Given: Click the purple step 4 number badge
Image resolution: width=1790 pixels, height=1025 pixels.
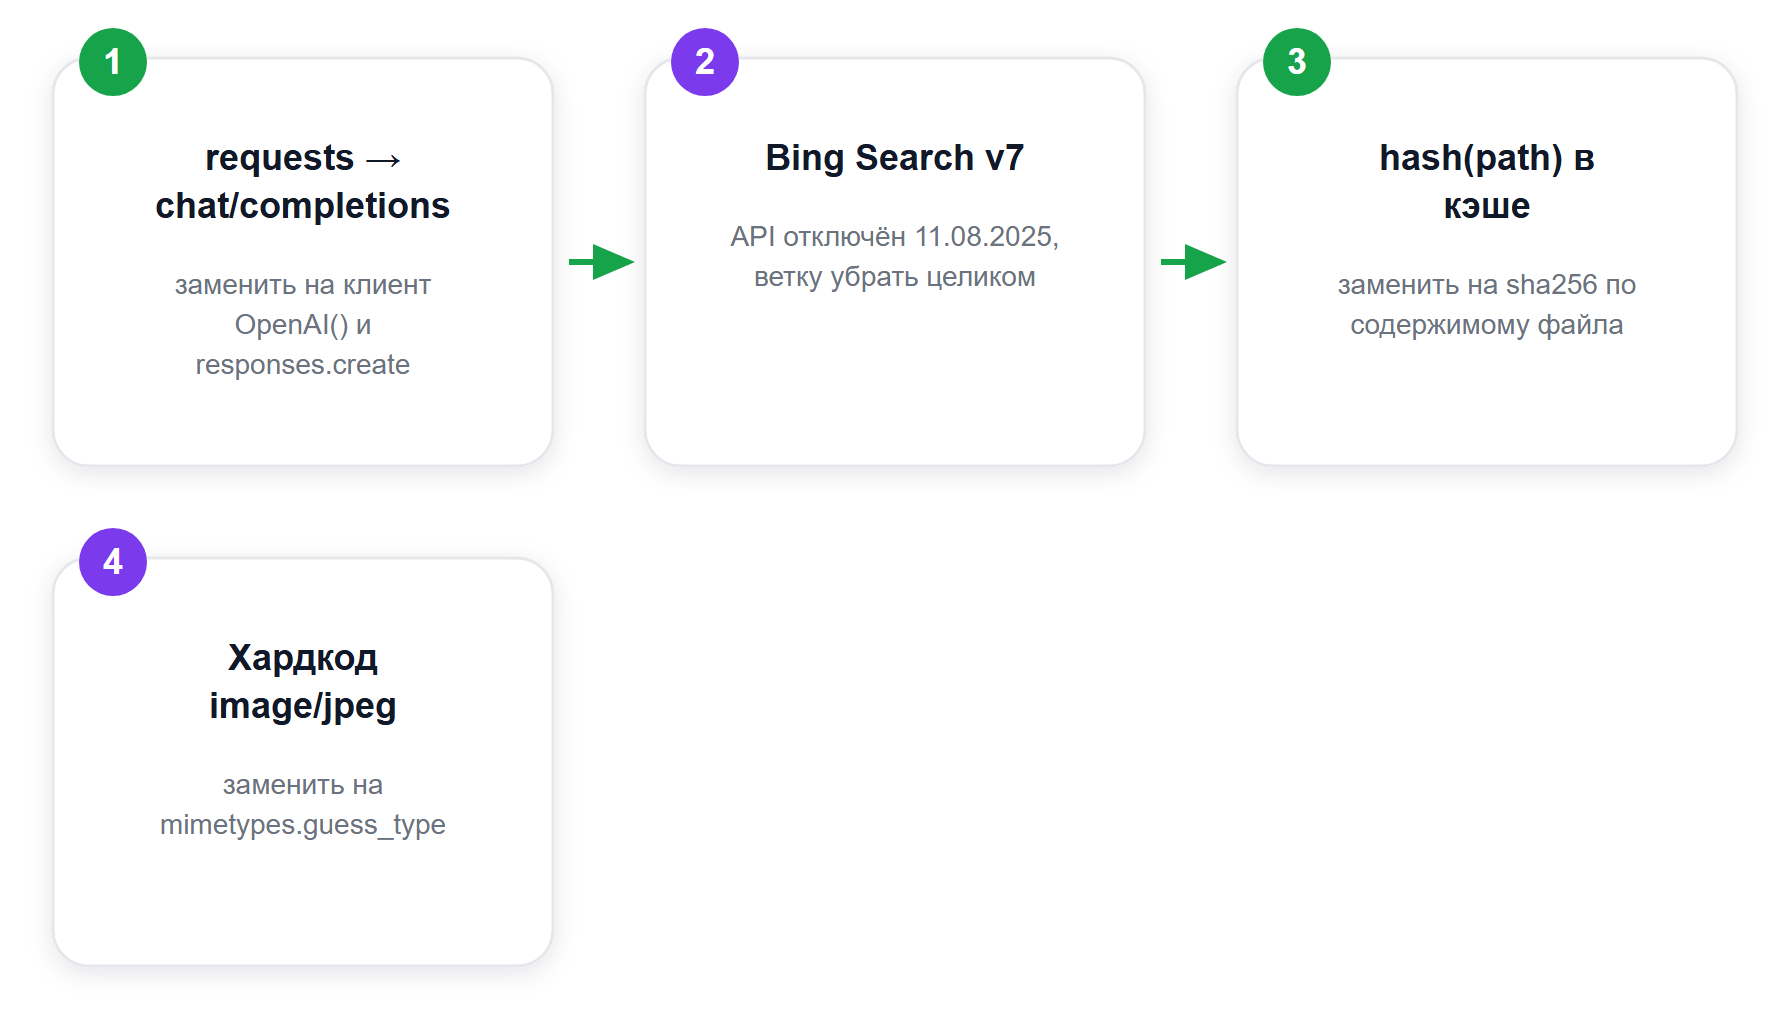Looking at the screenshot, I should tap(113, 562).
